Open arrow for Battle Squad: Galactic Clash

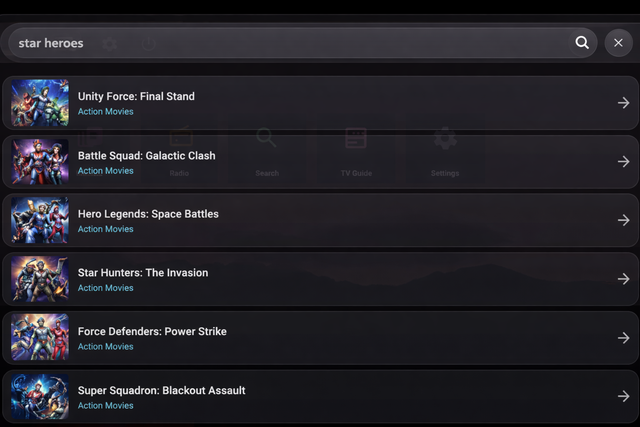point(623,162)
